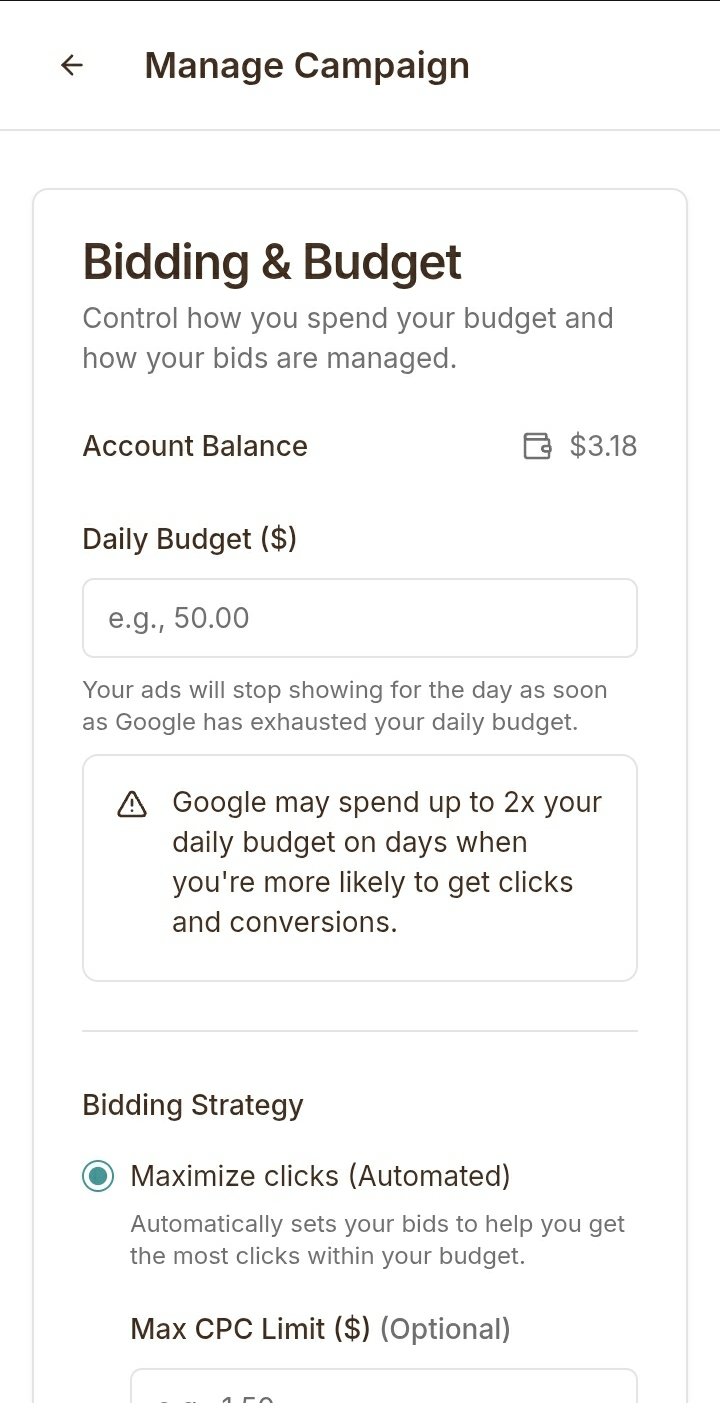
Task: Click the Account Balance label
Action: tap(195, 446)
